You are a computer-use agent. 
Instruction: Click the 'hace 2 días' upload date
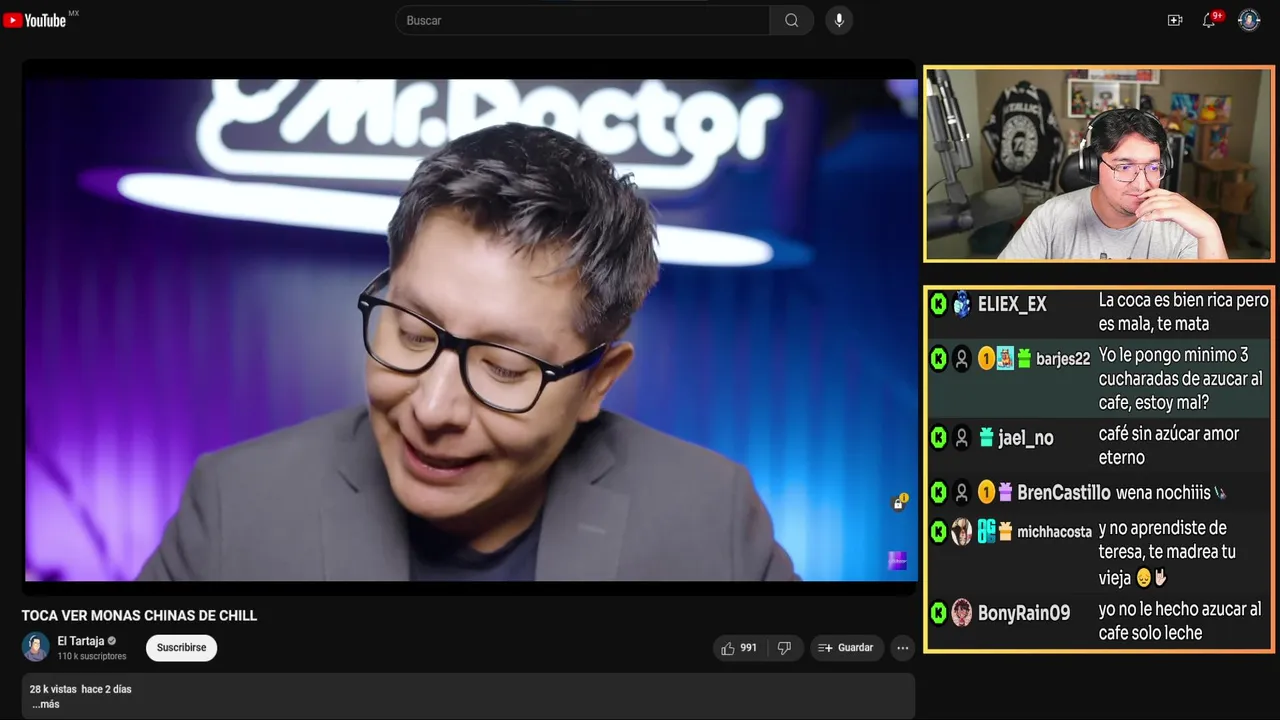106,689
